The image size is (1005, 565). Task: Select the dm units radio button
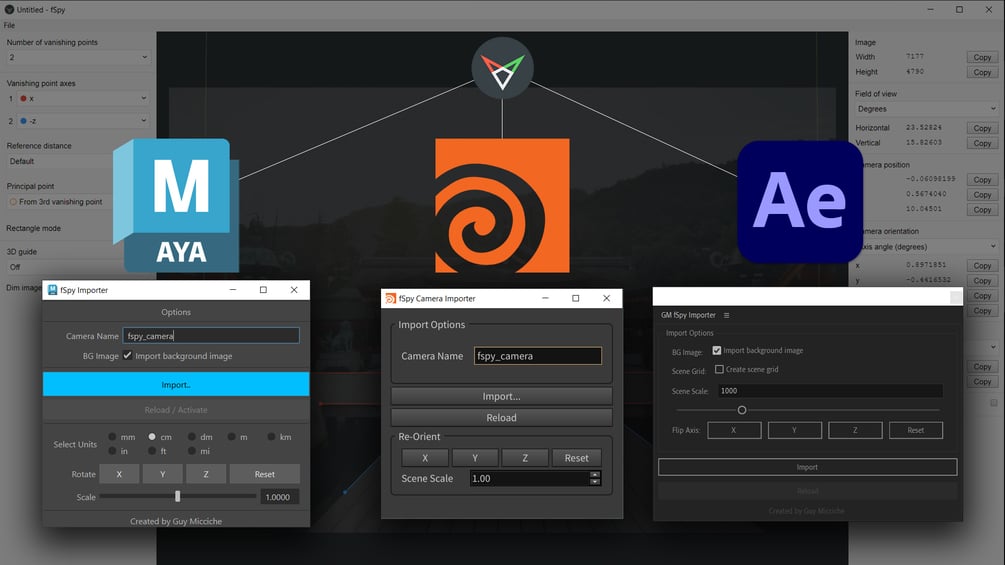[192, 437]
